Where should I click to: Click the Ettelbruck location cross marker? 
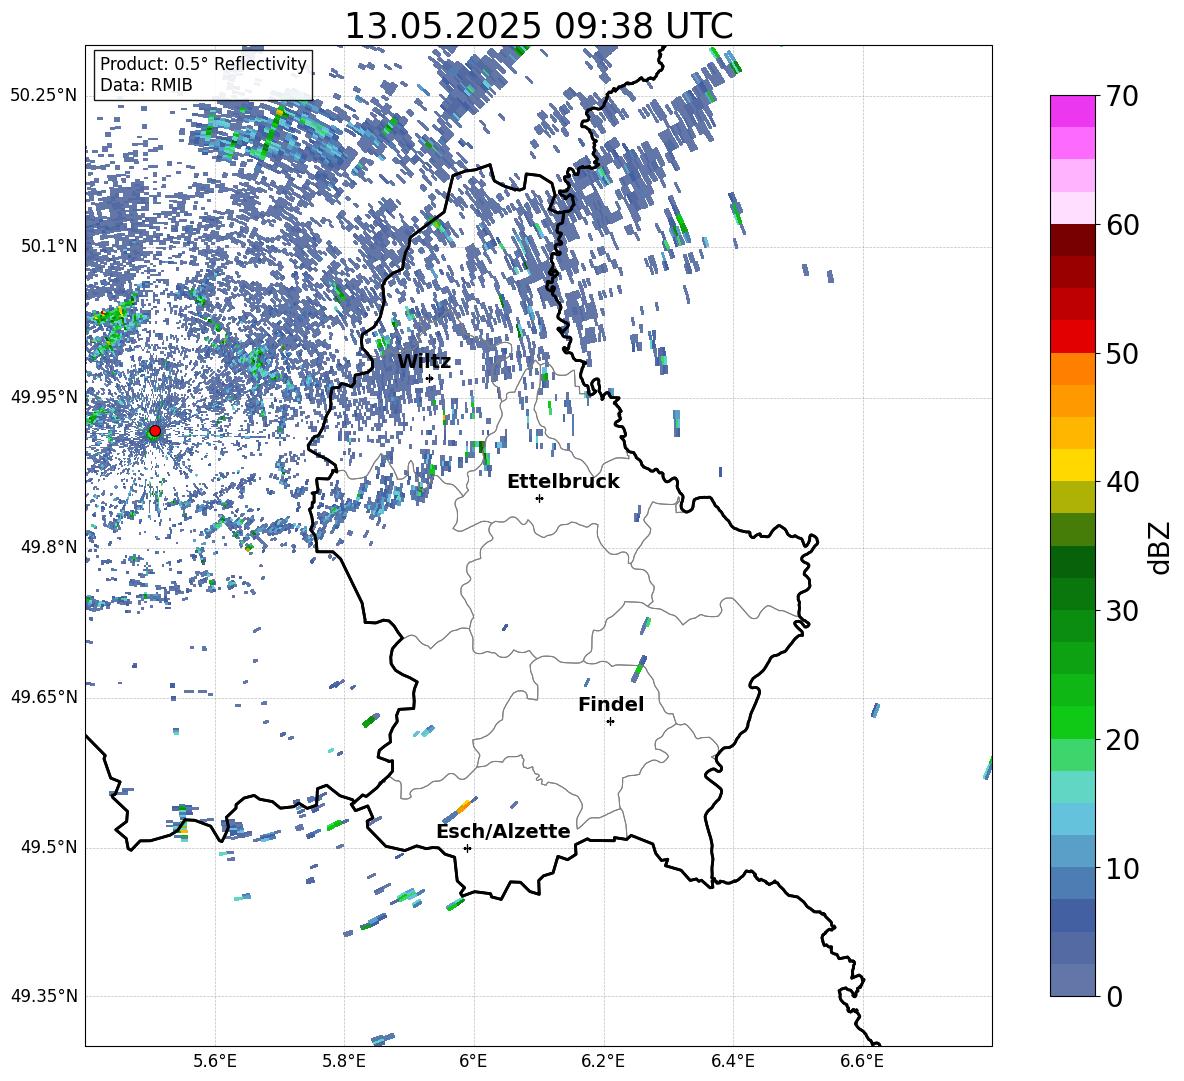coord(539,498)
